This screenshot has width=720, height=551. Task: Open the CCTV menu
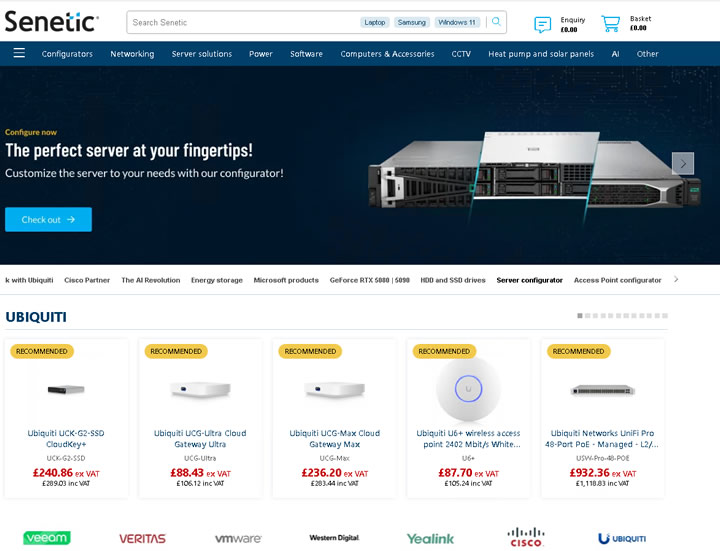point(461,54)
